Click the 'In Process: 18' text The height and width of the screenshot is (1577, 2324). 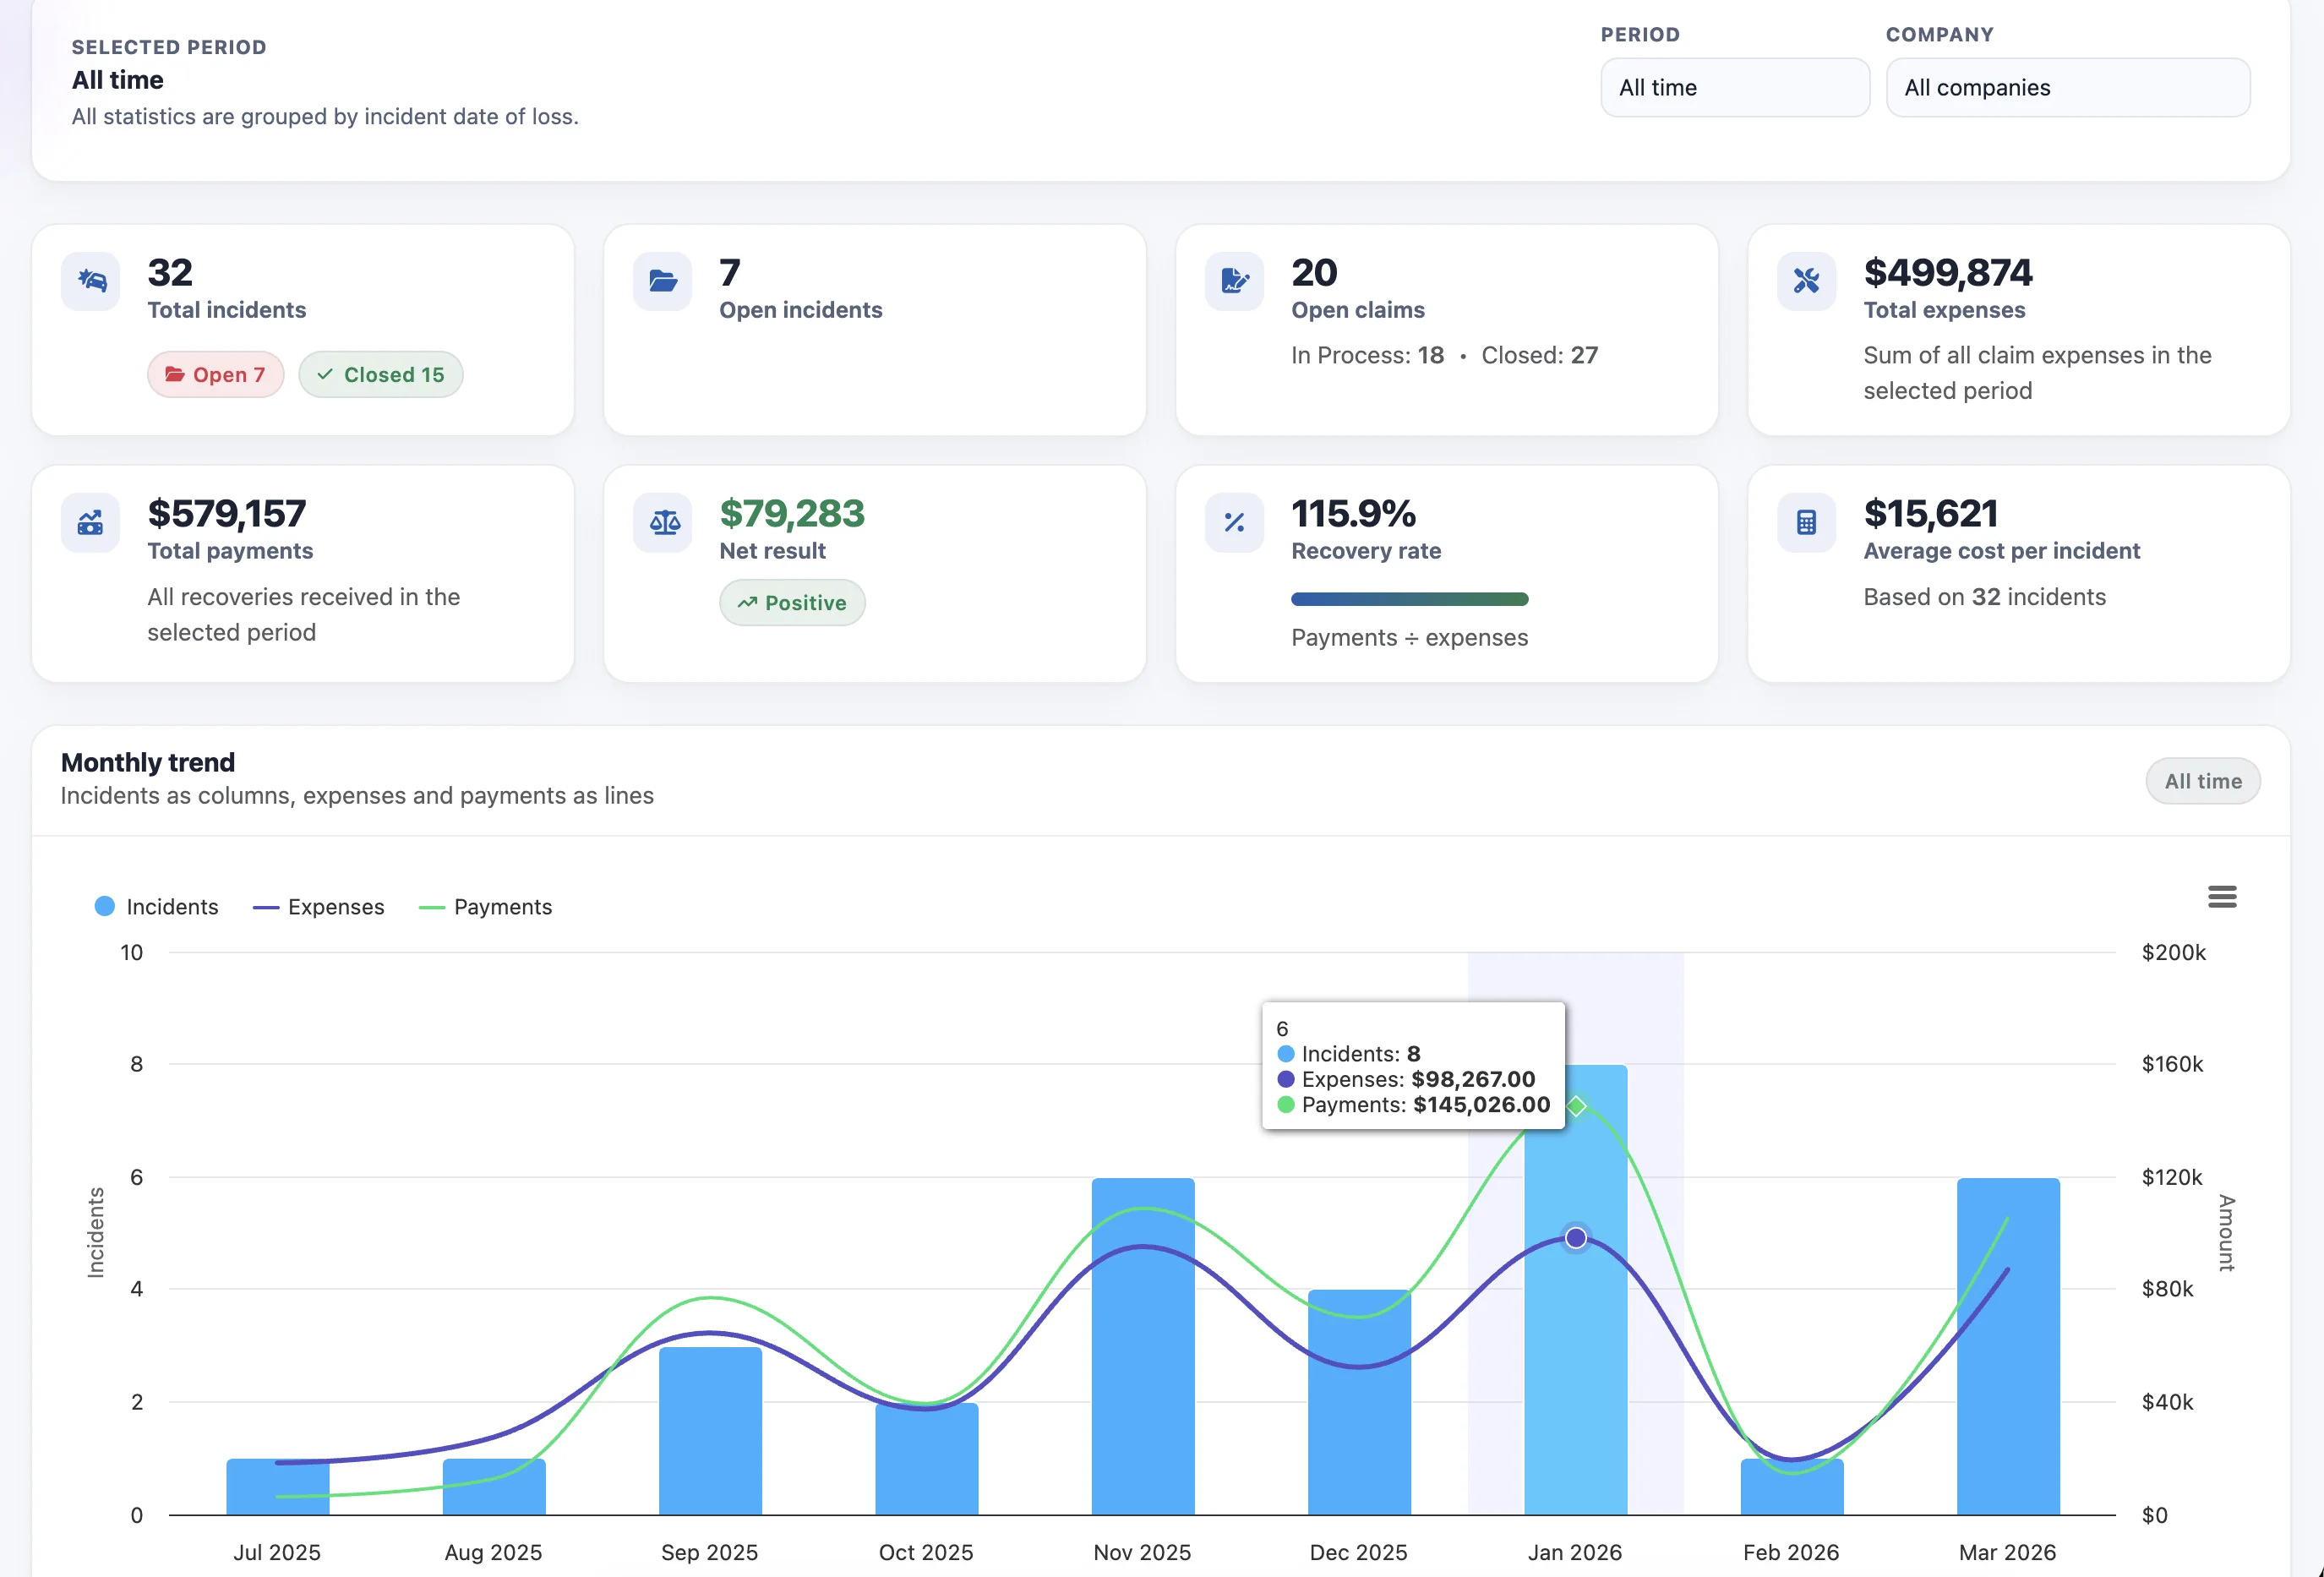pos(1367,355)
